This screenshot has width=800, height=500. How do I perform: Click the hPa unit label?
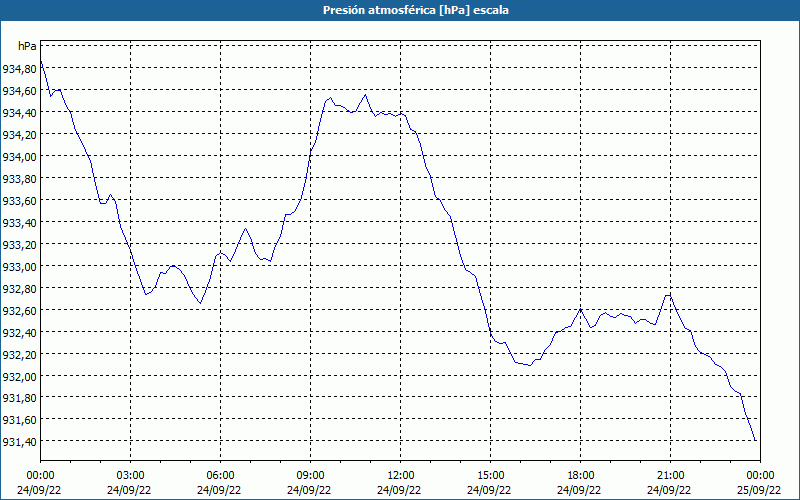(x=27, y=46)
